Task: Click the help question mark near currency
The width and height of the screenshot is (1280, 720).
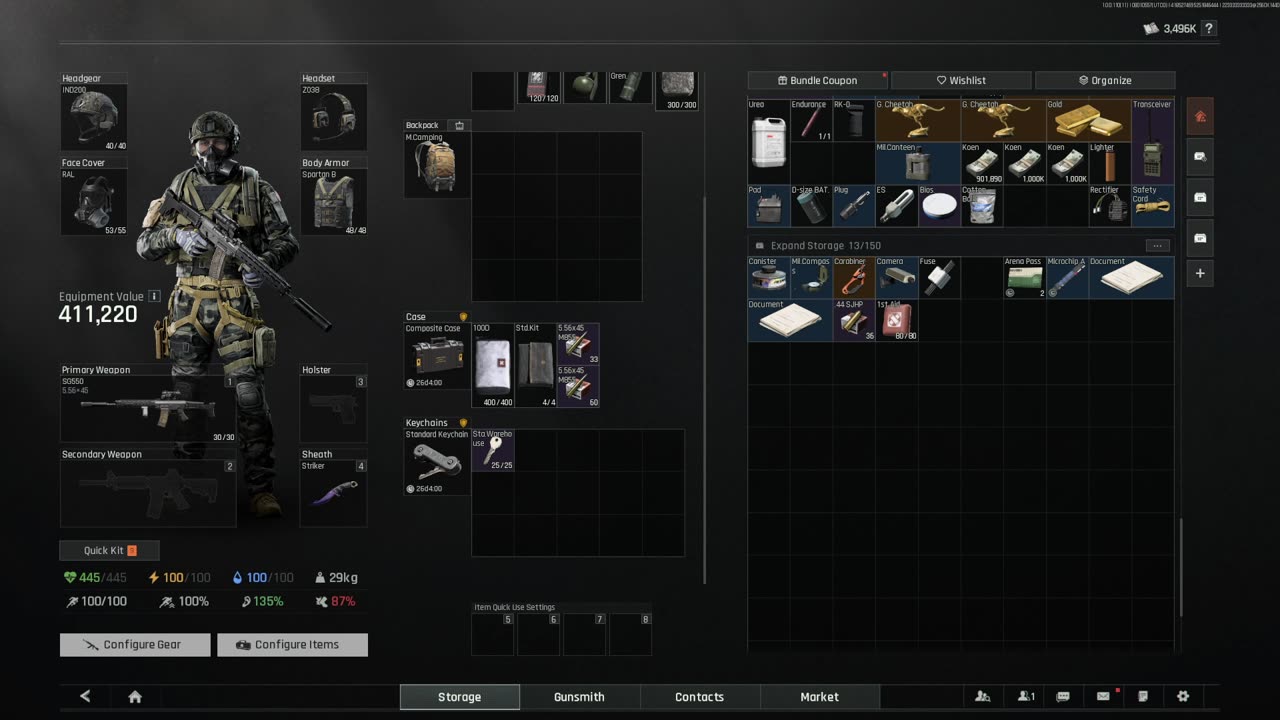Action: coord(1209,29)
